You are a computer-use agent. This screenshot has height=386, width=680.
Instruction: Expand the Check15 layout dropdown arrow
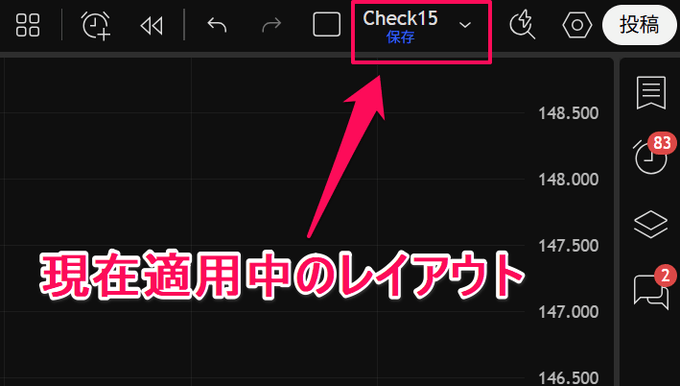click(x=465, y=25)
